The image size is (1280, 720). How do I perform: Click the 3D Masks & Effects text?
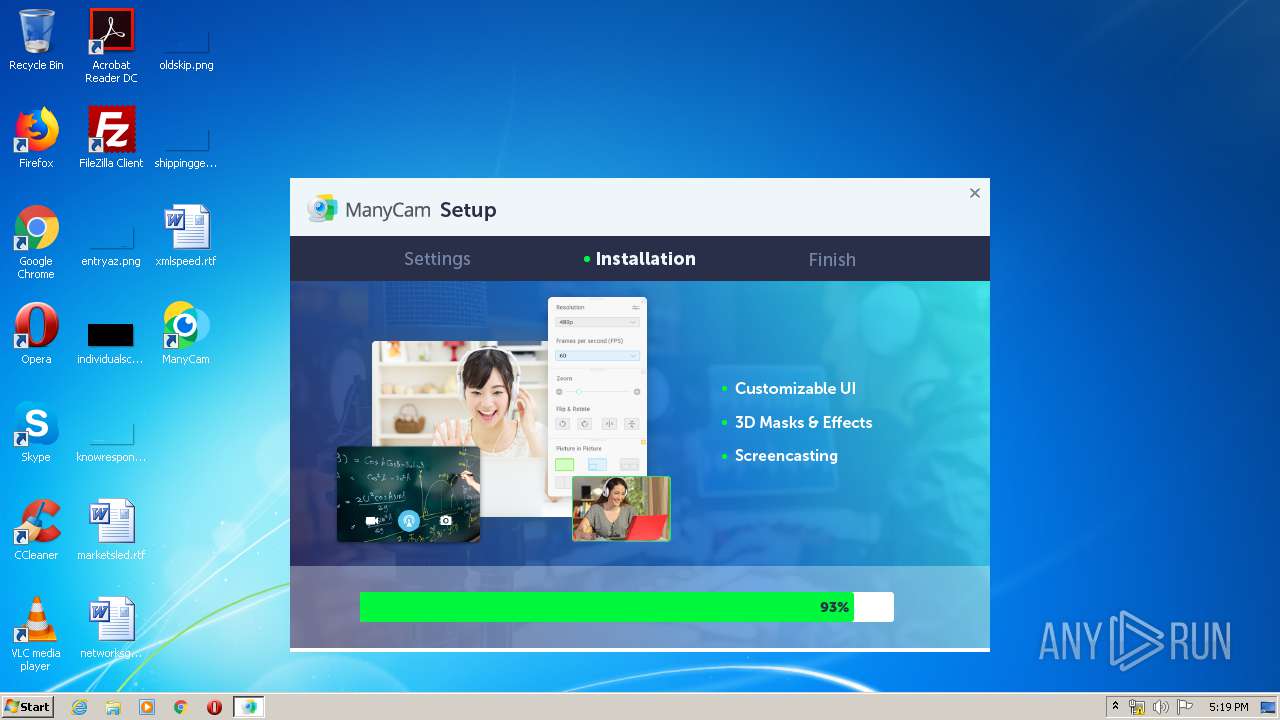pos(803,422)
